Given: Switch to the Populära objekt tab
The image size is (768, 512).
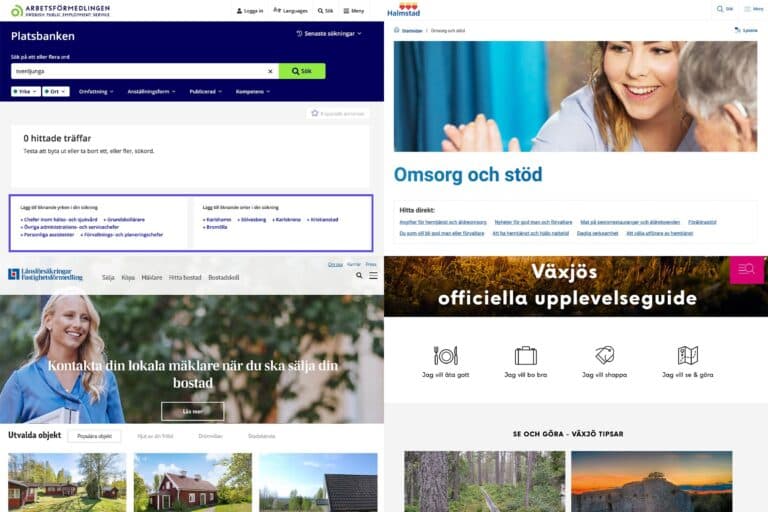Looking at the screenshot, I should tap(95, 436).
